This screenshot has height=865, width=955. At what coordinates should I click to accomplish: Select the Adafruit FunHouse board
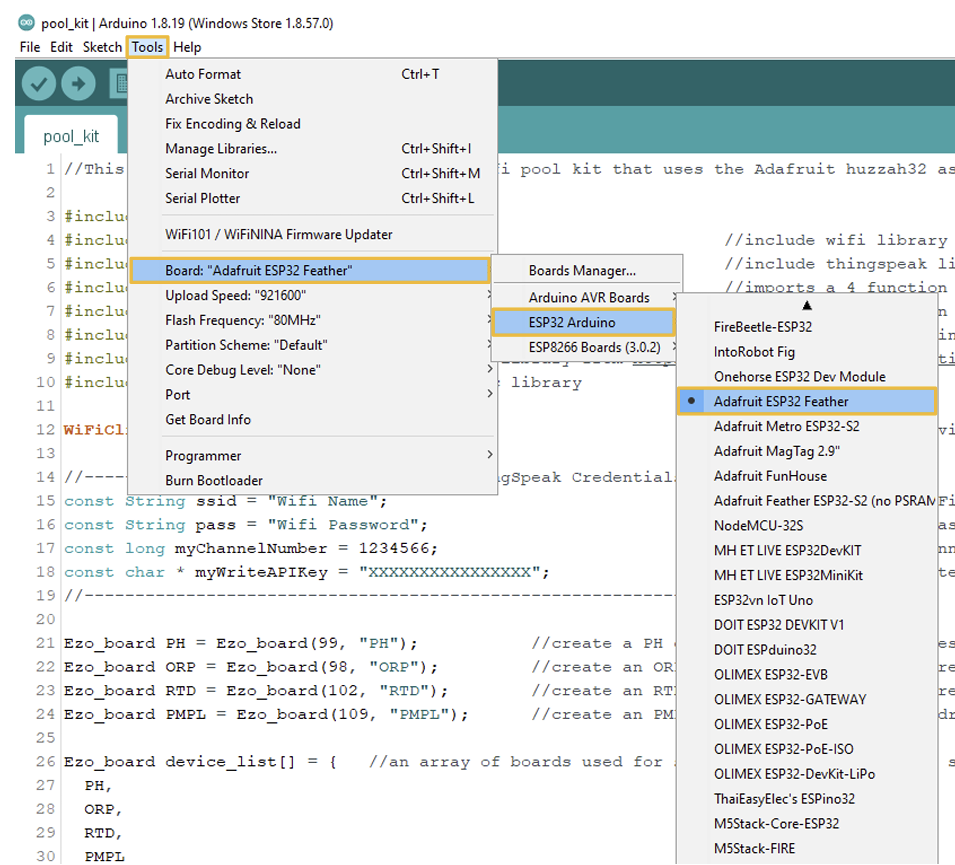point(807,476)
